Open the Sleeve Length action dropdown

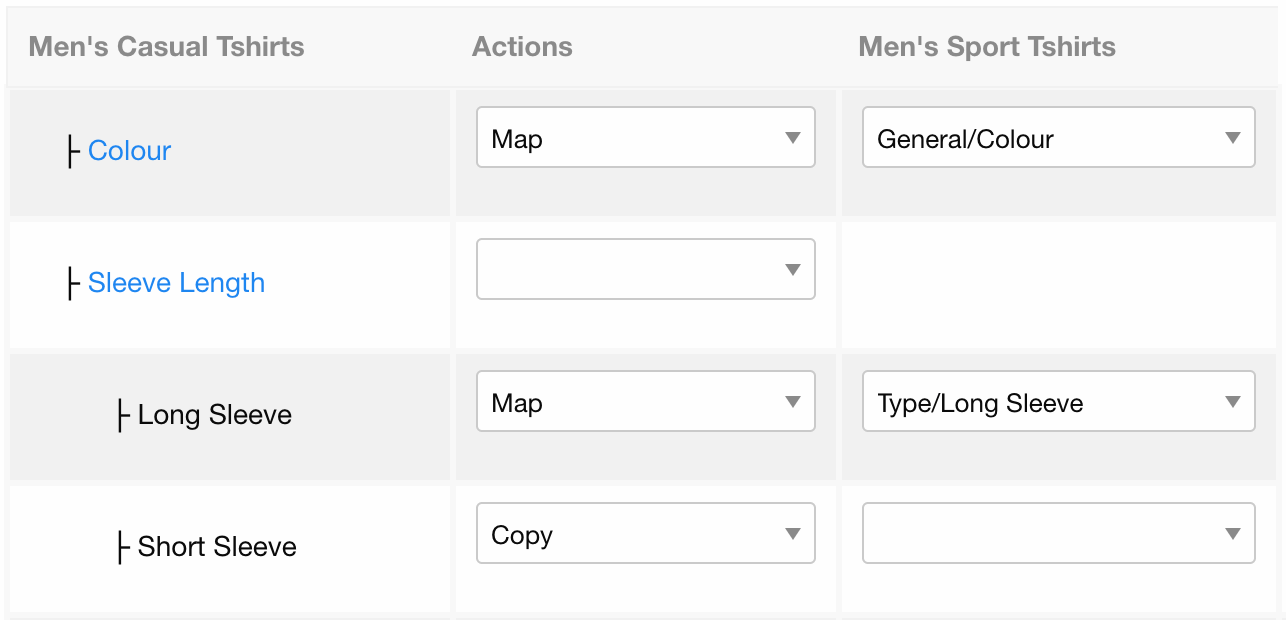click(646, 269)
